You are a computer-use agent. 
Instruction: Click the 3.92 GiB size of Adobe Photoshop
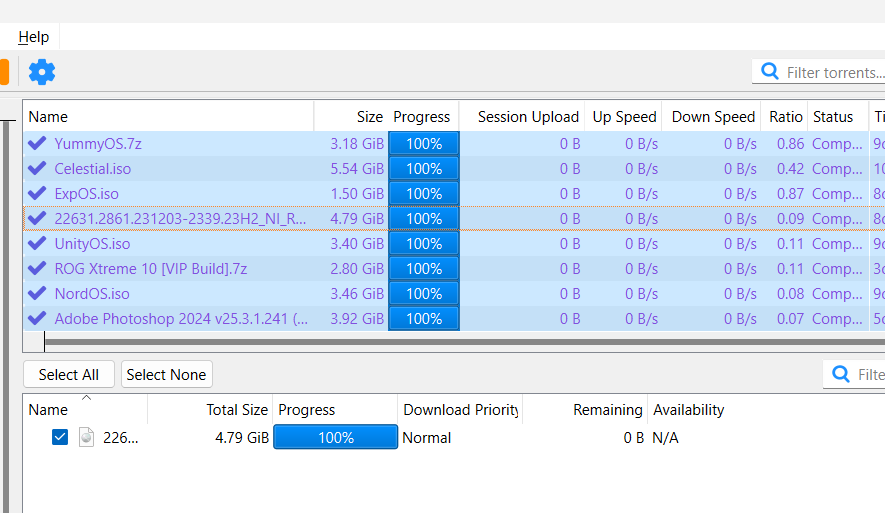[x=357, y=318]
